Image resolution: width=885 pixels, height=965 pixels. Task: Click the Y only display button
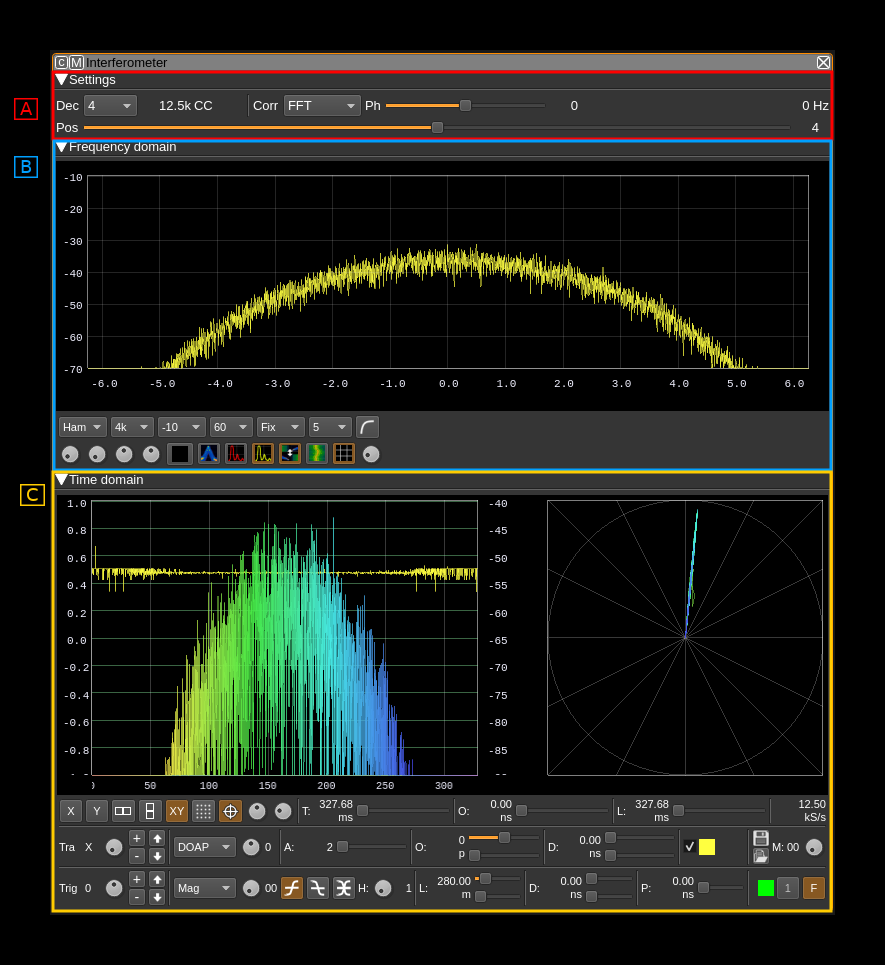96,811
